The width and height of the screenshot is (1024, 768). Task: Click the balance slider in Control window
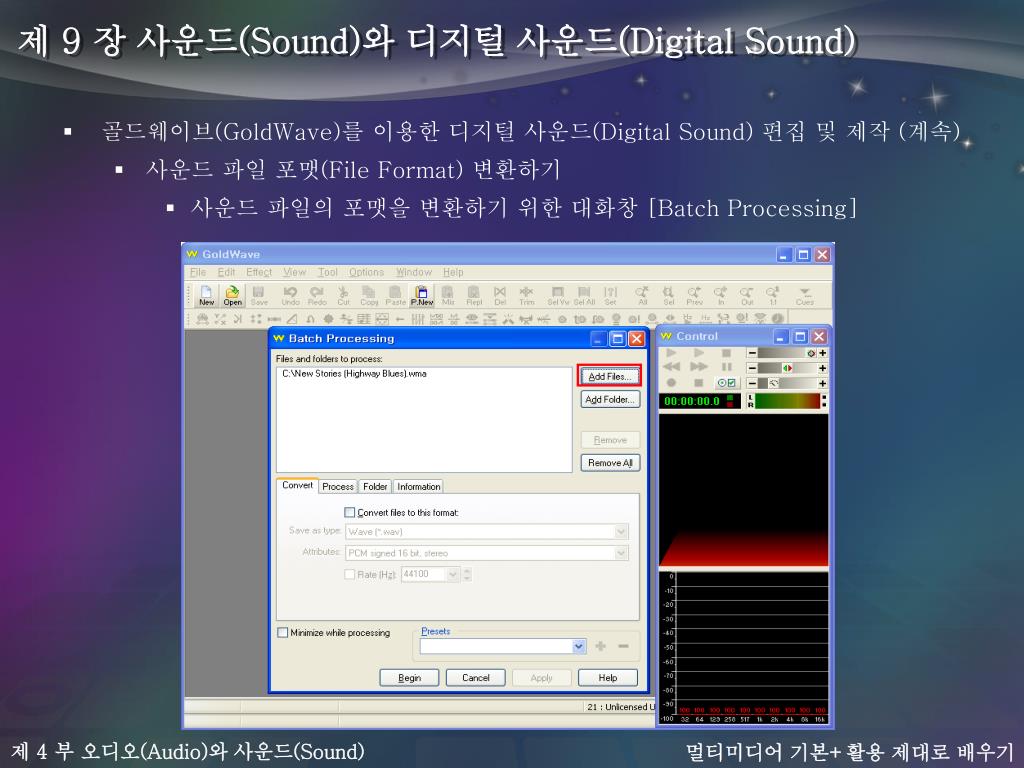click(x=787, y=368)
